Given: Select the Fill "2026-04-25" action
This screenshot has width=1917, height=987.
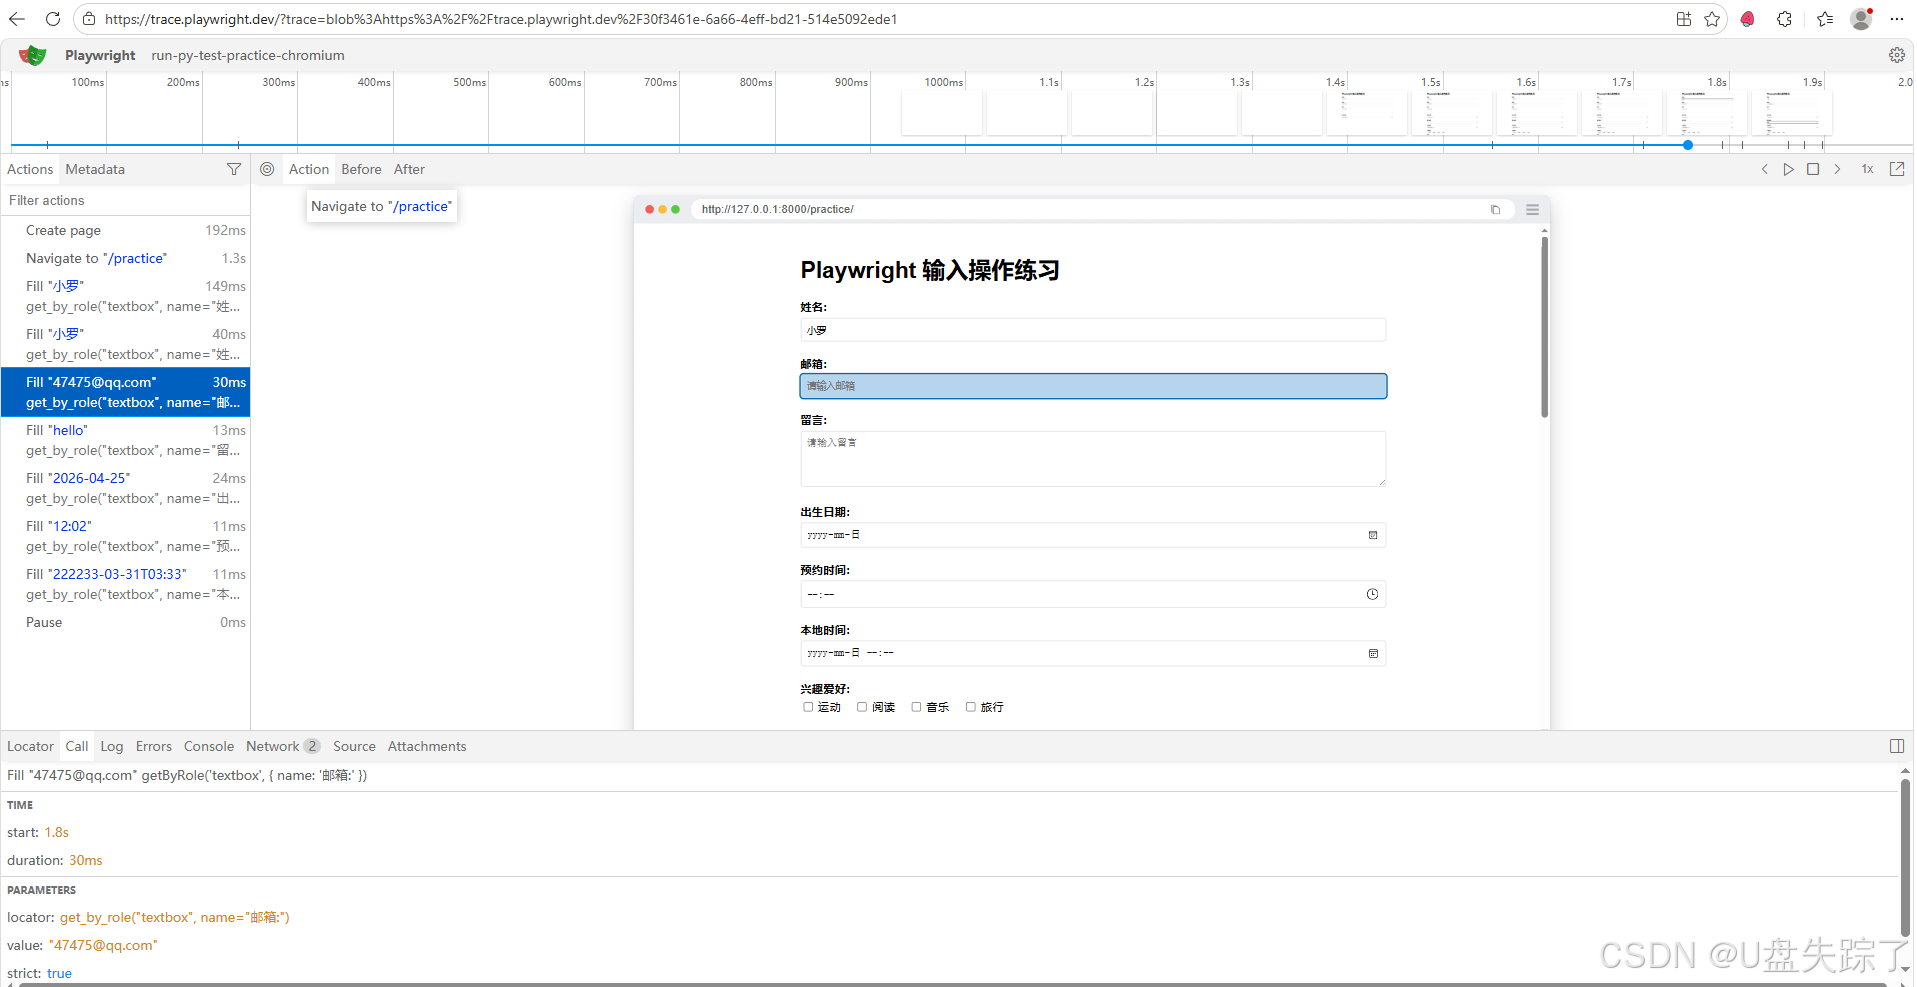Looking at the screenshot, I should 125,488.
